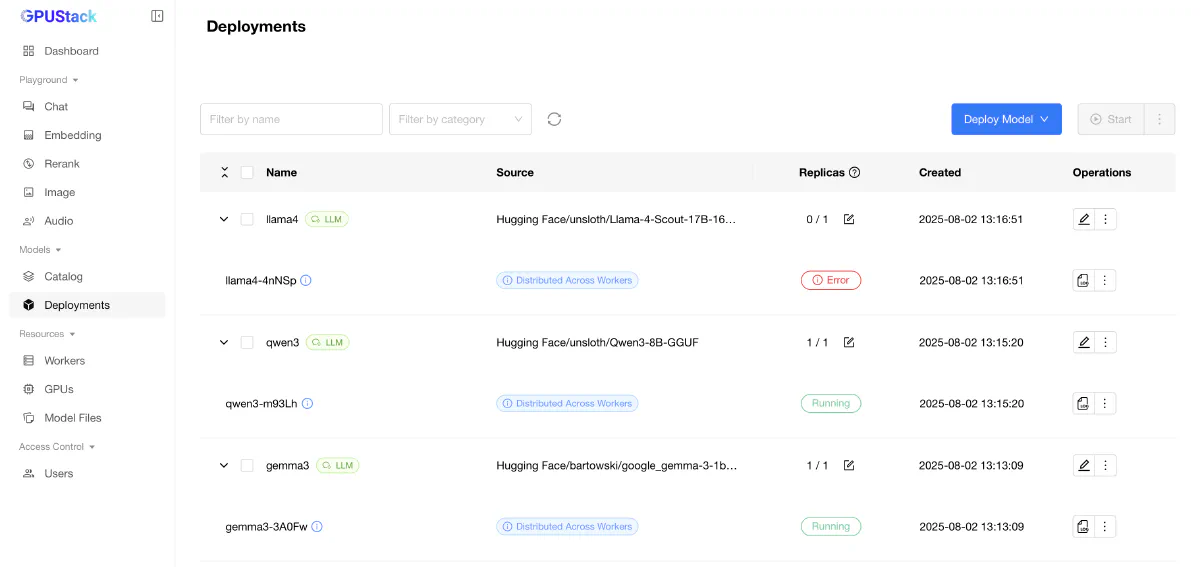Edit replicas count for qwen3
Screen dimensions: 1200x567
849,342
